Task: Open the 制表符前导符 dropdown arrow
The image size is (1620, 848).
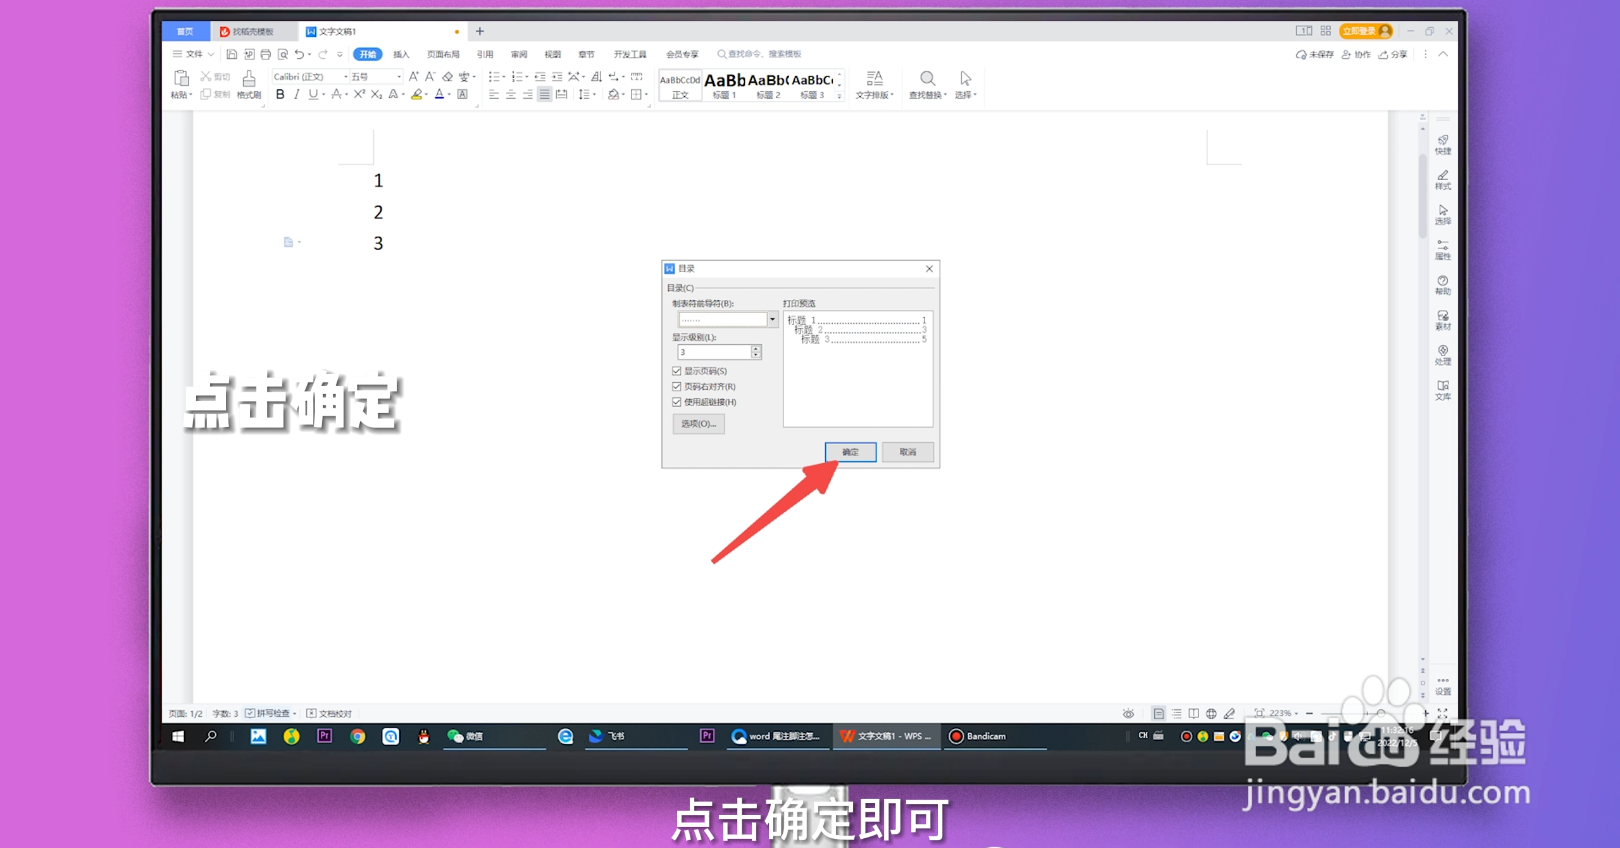Action: pos(772,319)
